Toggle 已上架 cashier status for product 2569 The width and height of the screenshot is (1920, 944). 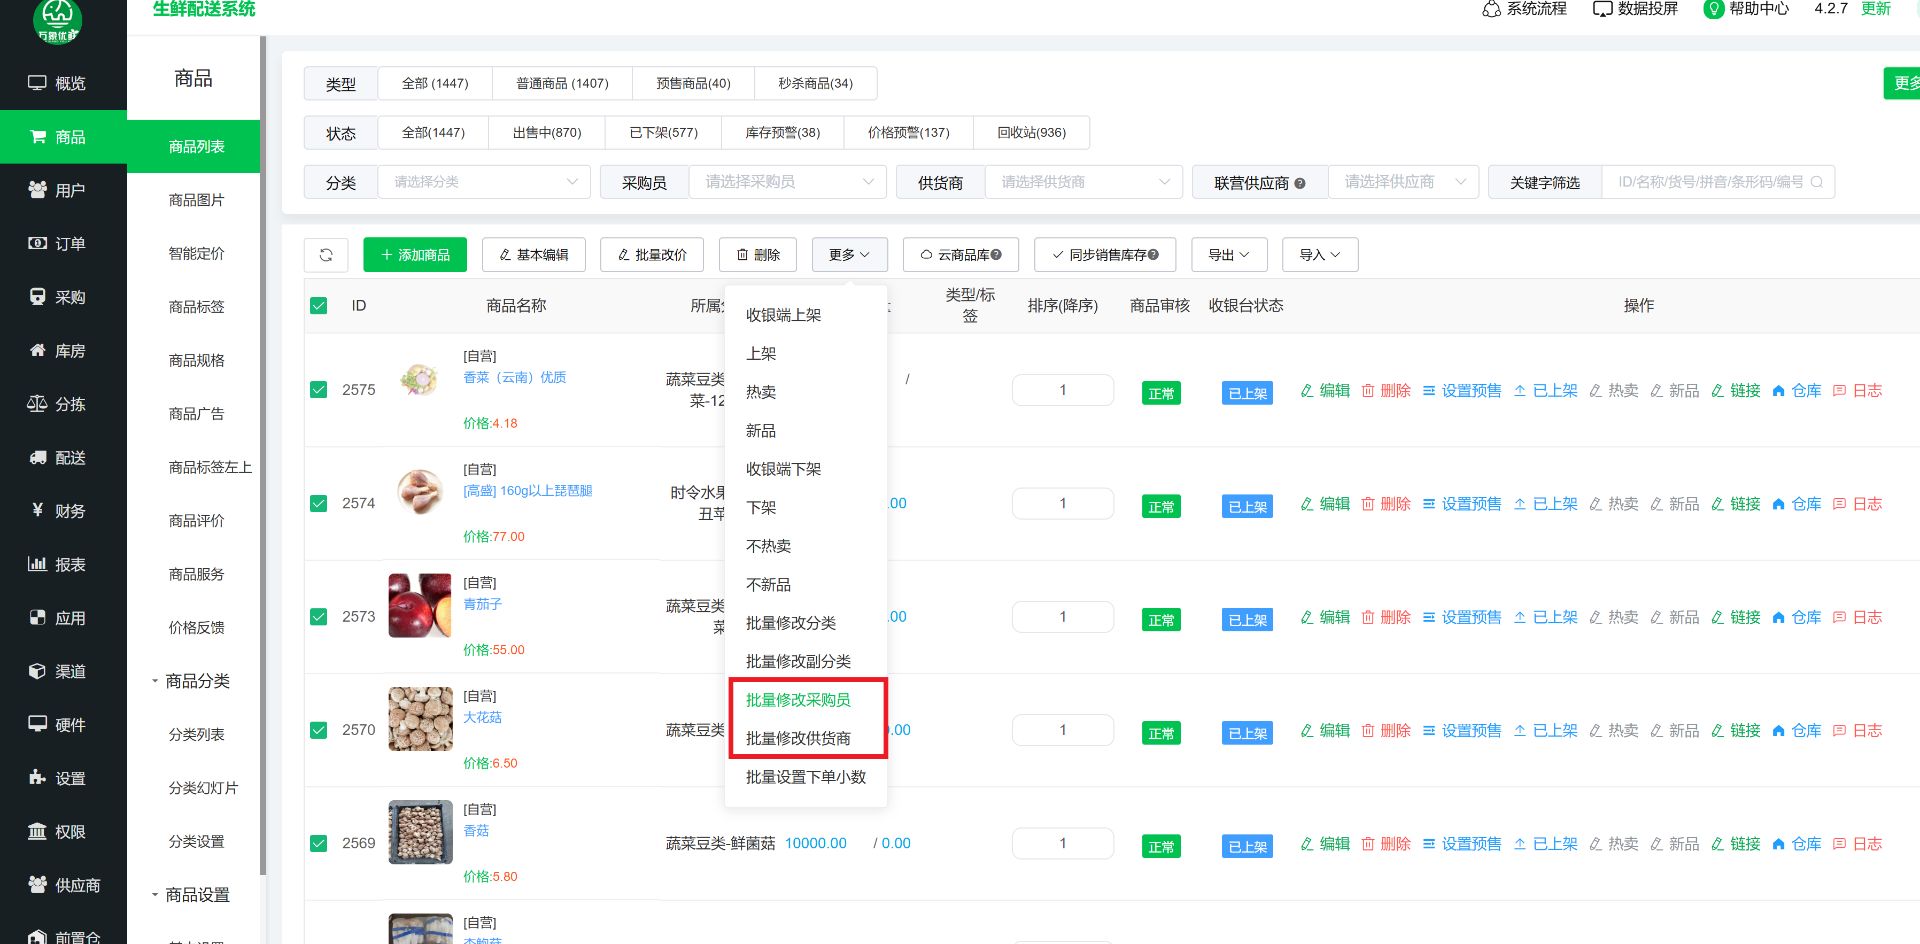[x=1247, y=847]
